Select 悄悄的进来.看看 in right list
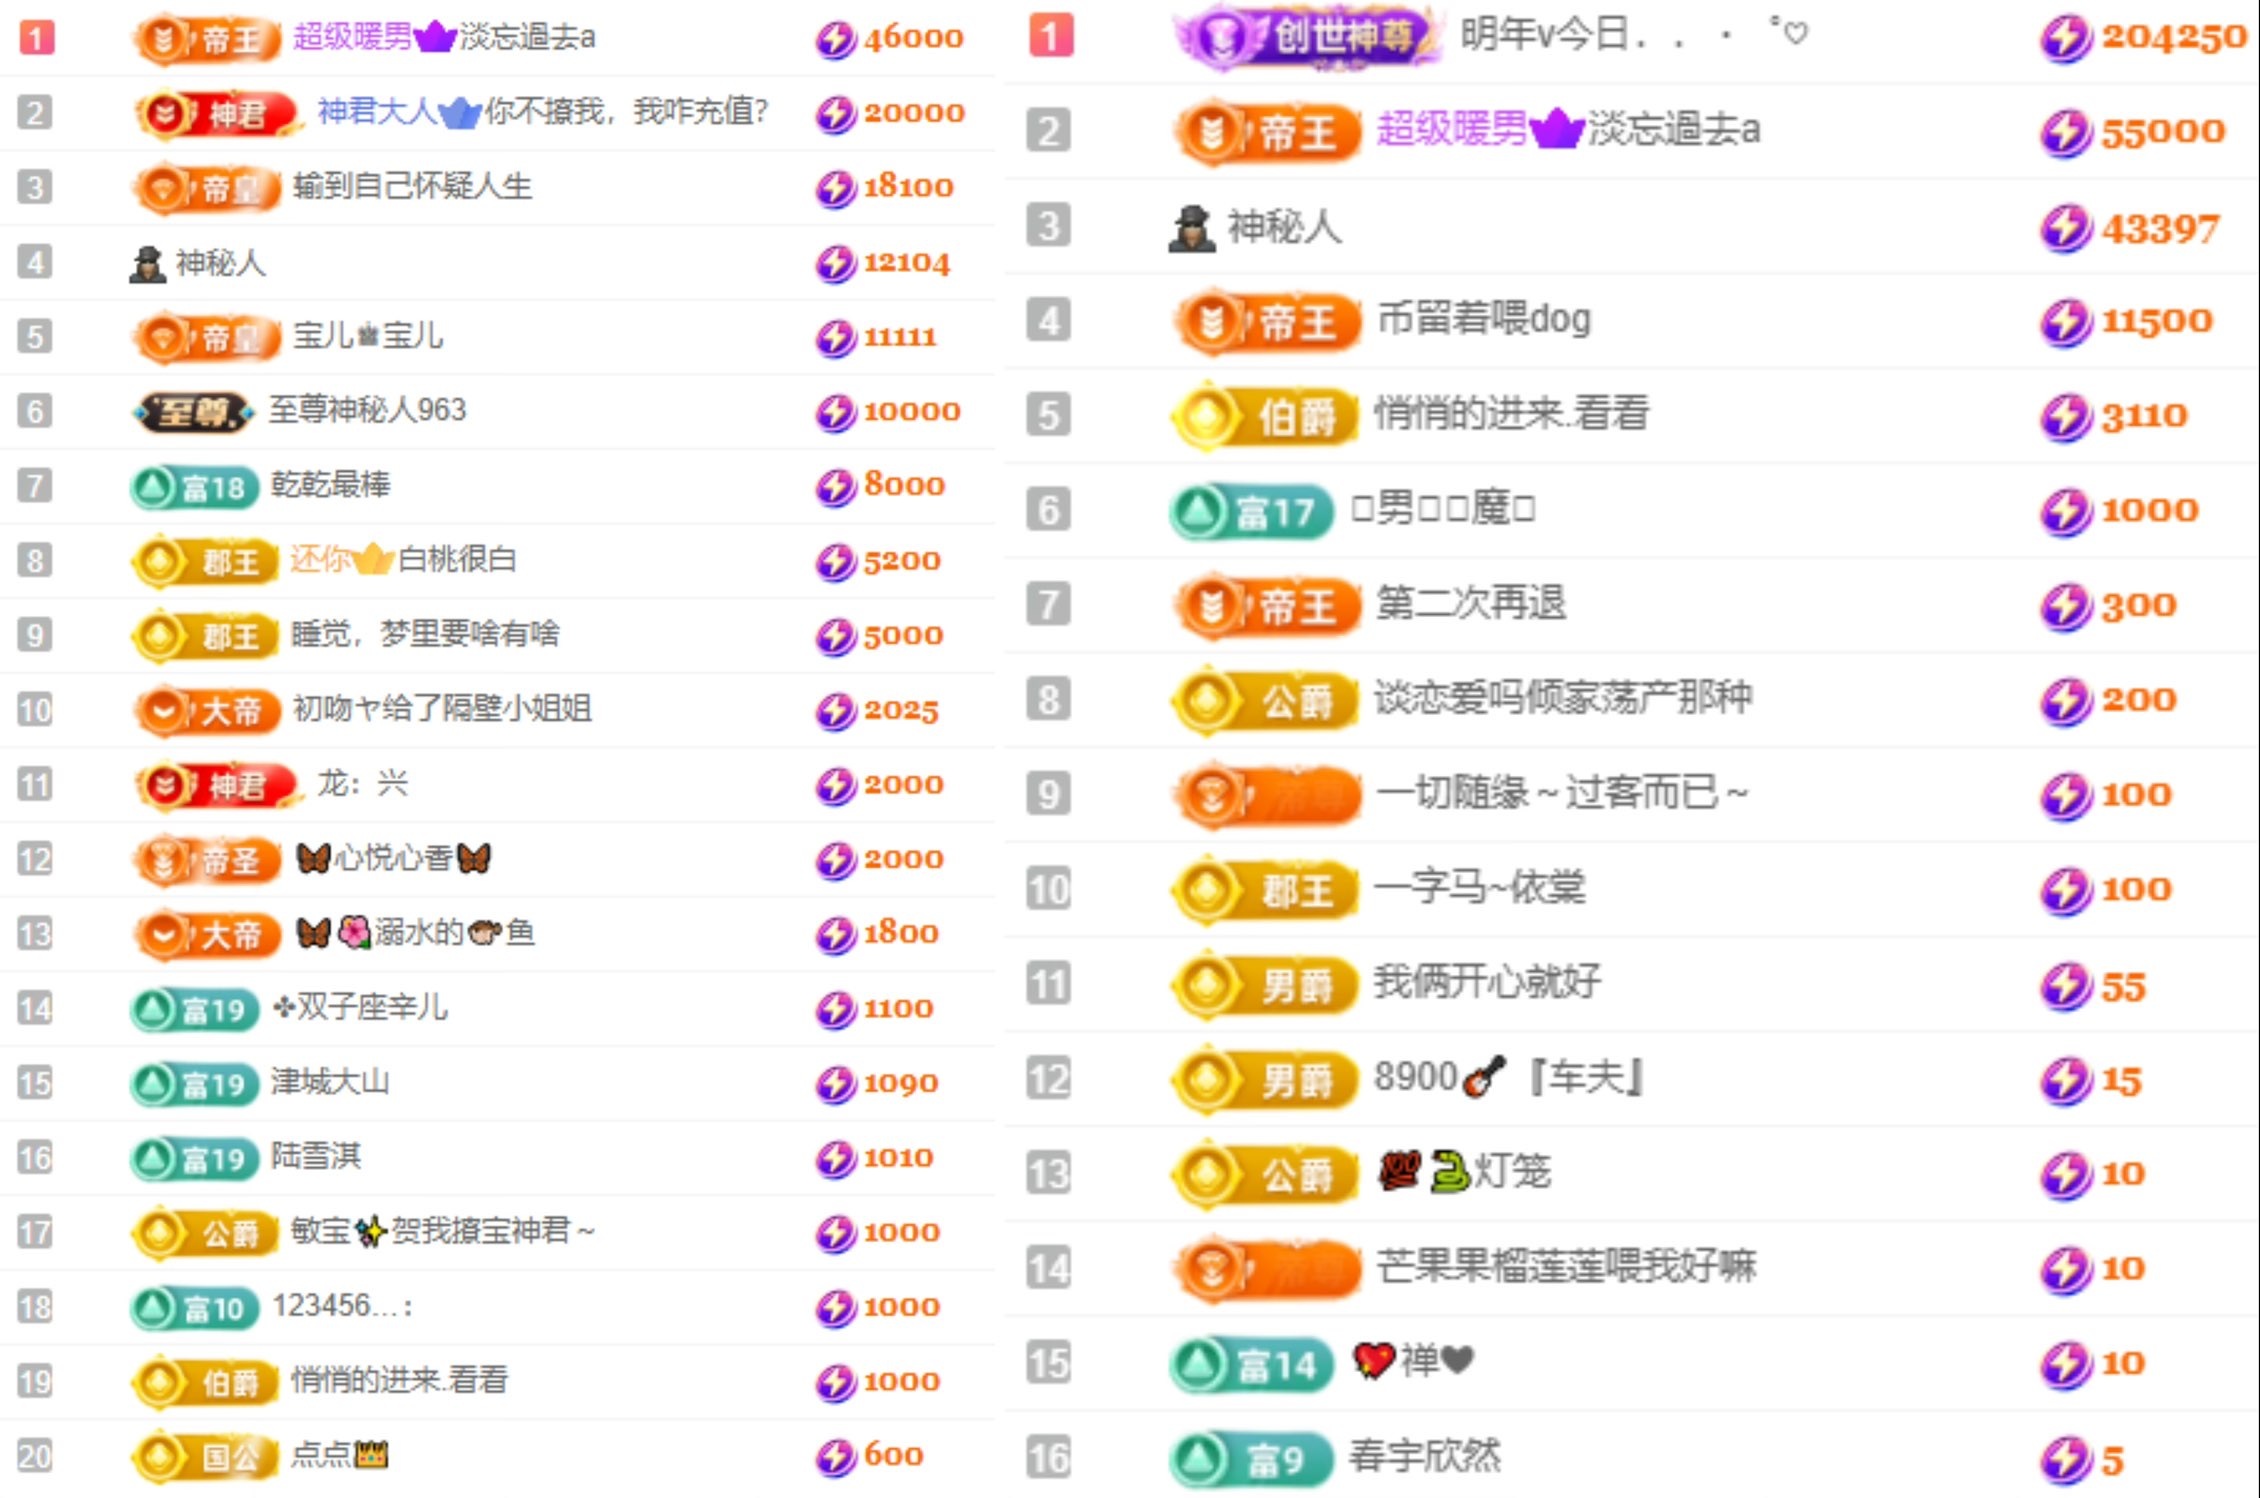 [1511, 413]
